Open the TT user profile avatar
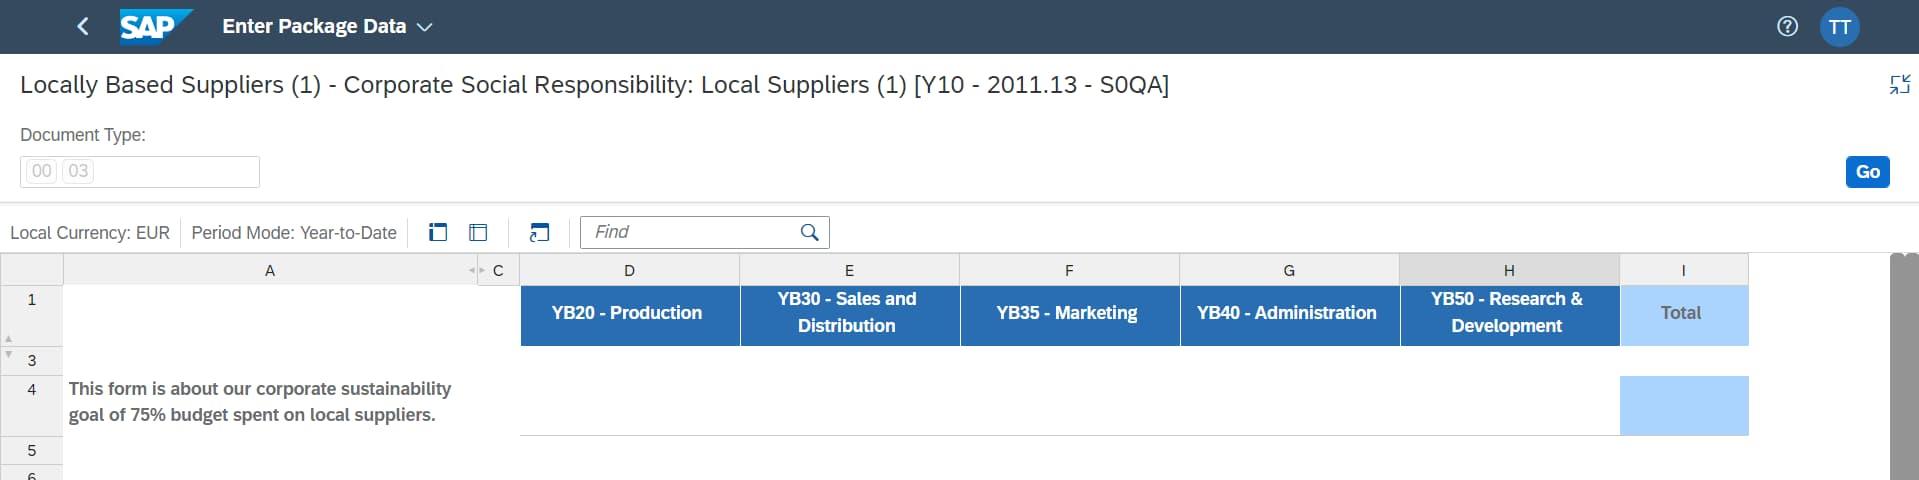Image resolution: width=1919 pixels, height=480 pixels. point(1839,27)
